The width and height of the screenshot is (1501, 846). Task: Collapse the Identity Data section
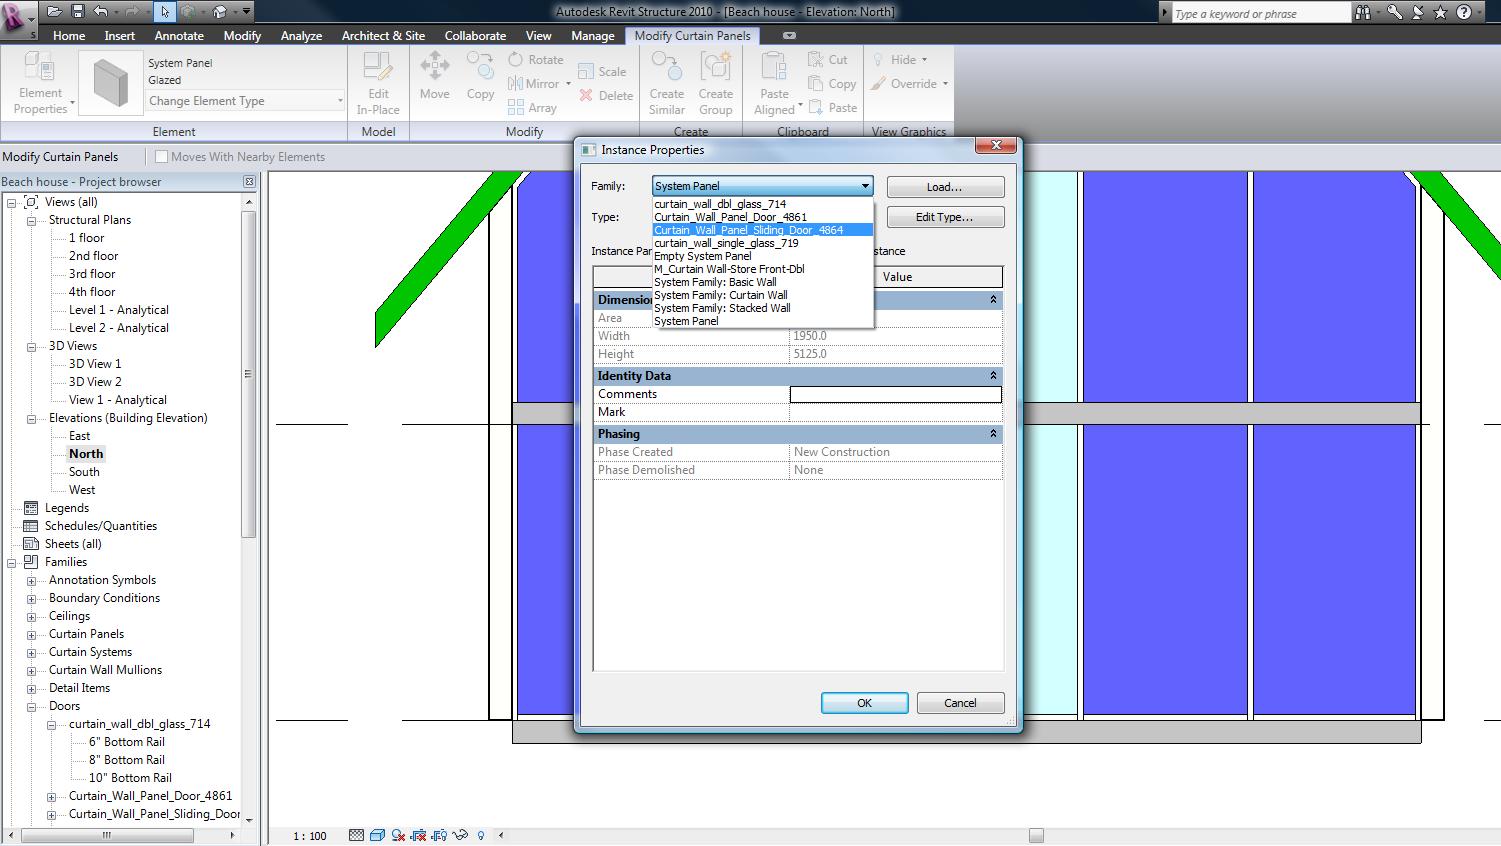coord(993,376)
